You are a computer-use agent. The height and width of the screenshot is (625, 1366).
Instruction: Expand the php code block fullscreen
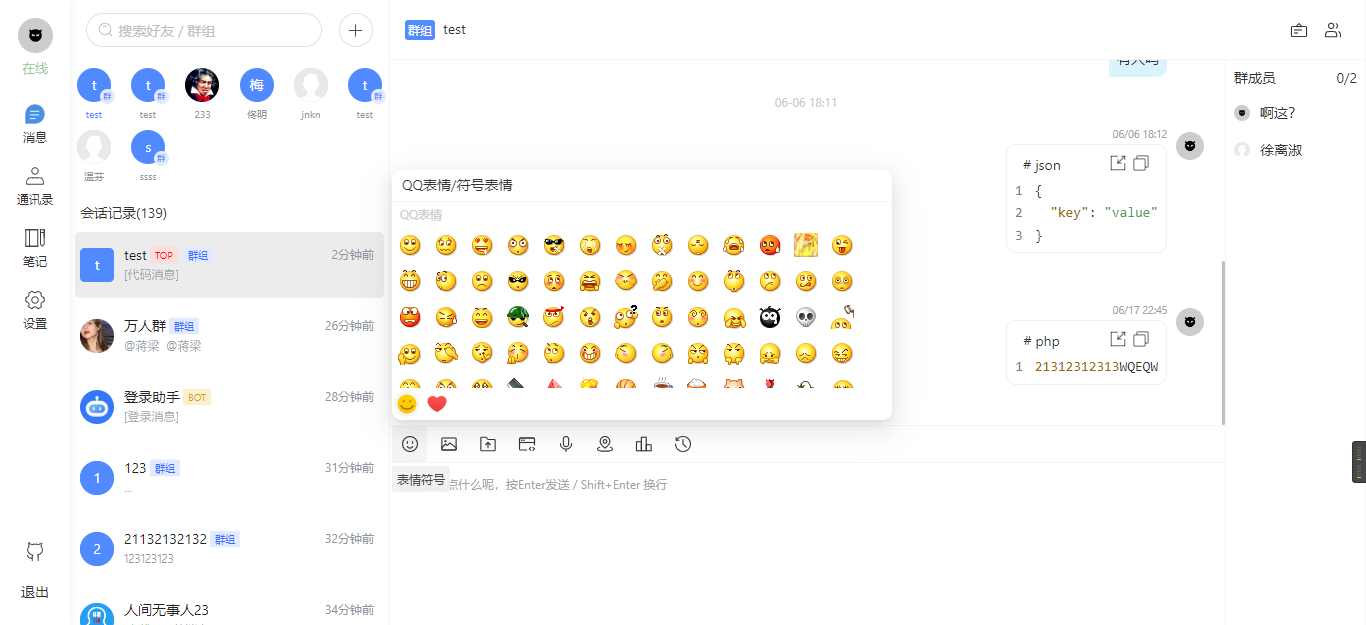tap(1118, 339)
